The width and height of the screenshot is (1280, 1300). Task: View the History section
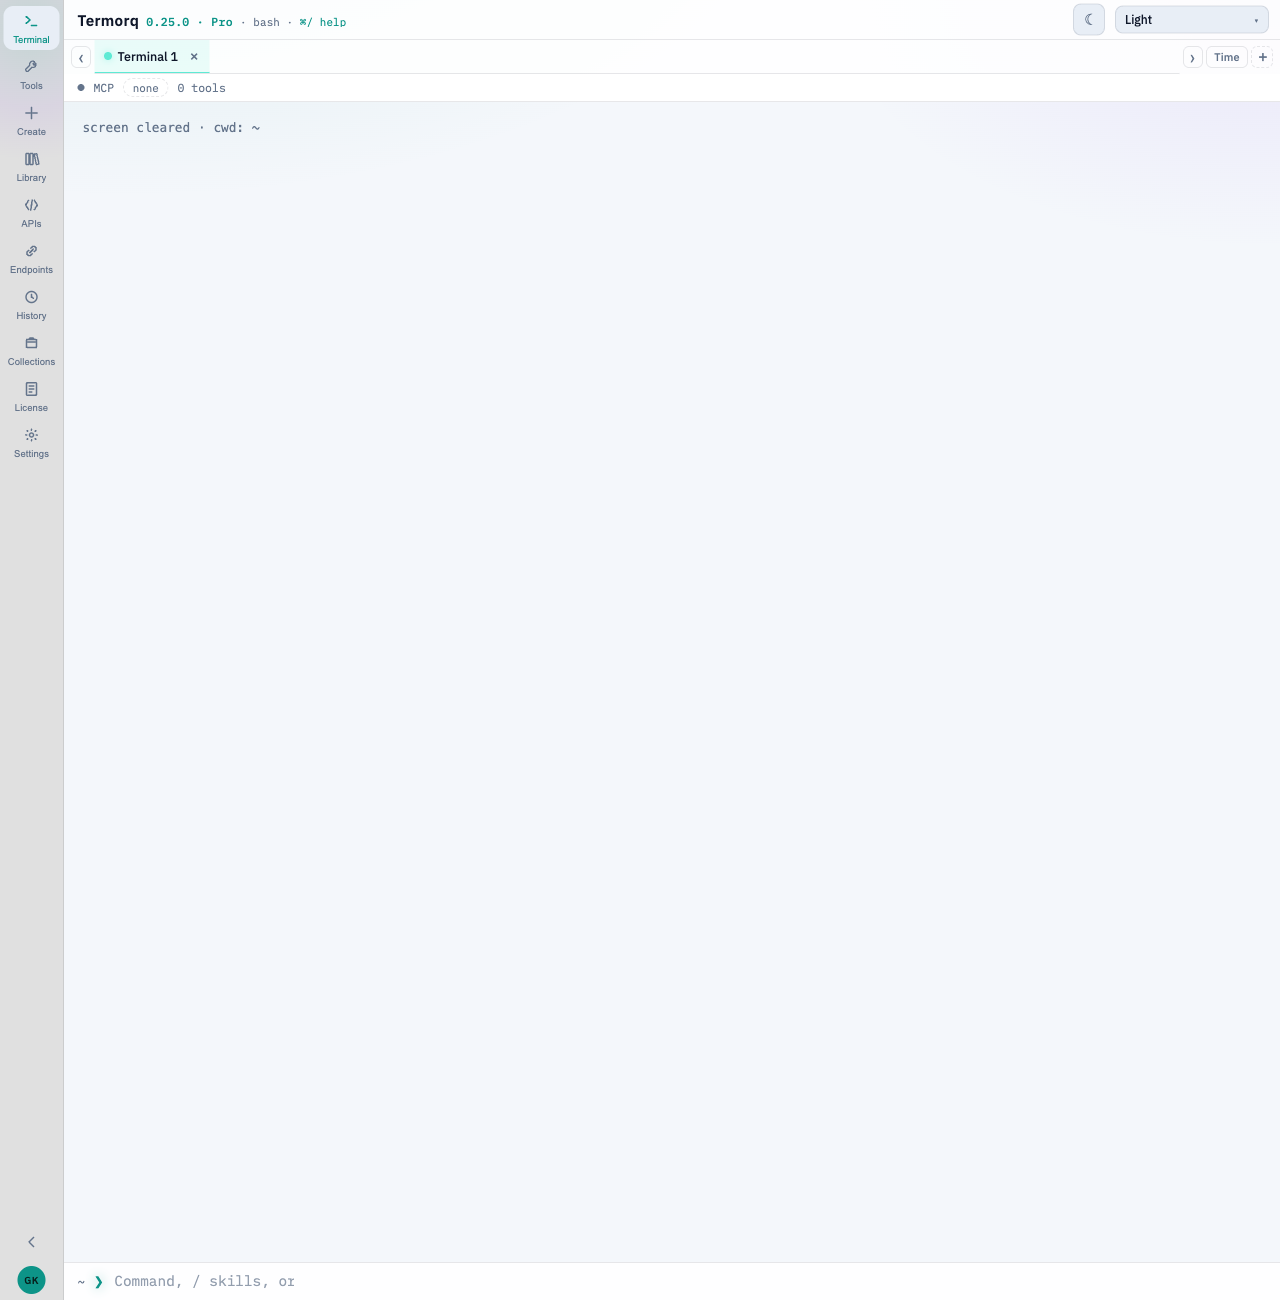31,304
